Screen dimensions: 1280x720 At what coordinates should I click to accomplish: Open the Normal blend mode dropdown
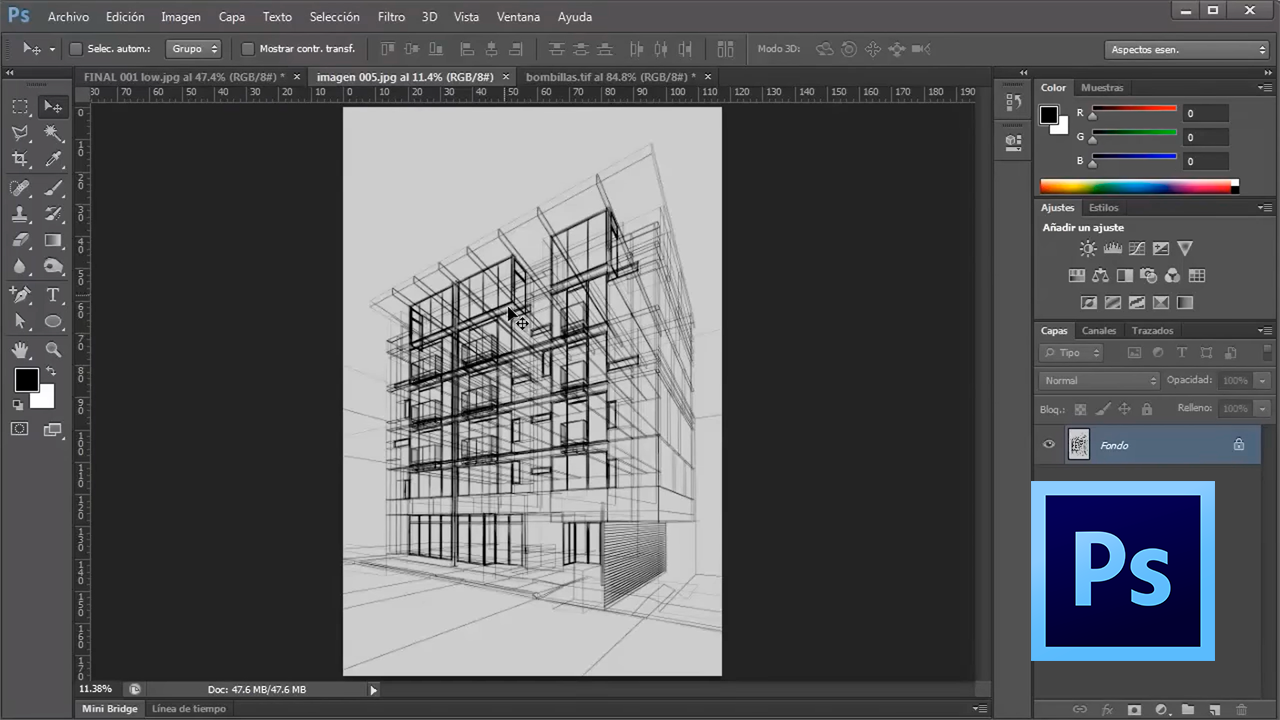coord(1099,380)
